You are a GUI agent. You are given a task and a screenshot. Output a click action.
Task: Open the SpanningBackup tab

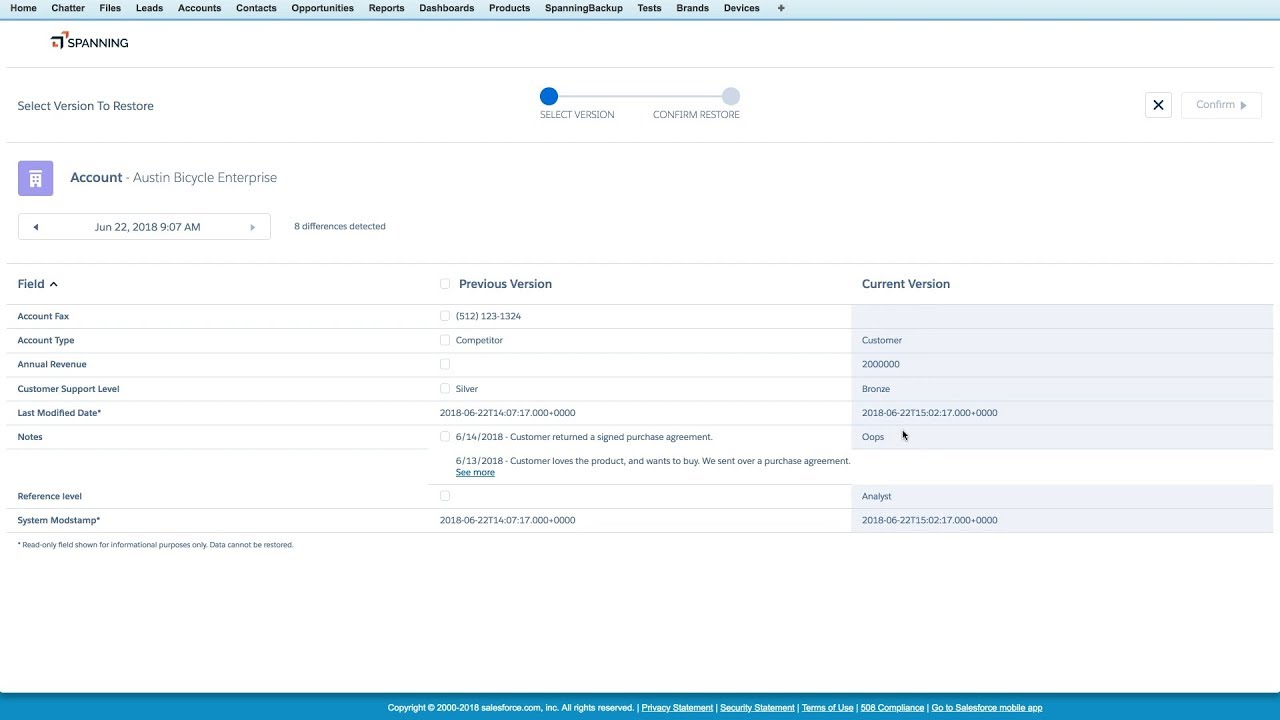pyautogui.click(x=584, y=8)
